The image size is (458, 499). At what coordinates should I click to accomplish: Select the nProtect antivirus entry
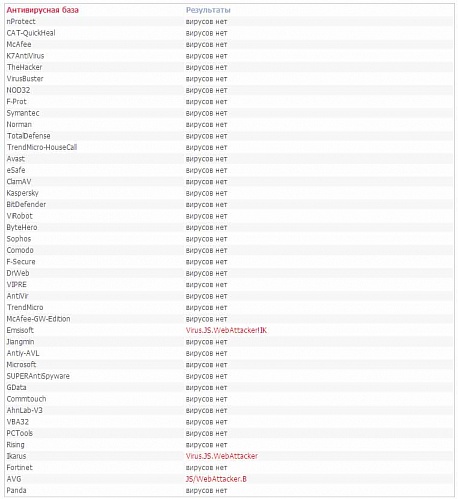point(21,21)
